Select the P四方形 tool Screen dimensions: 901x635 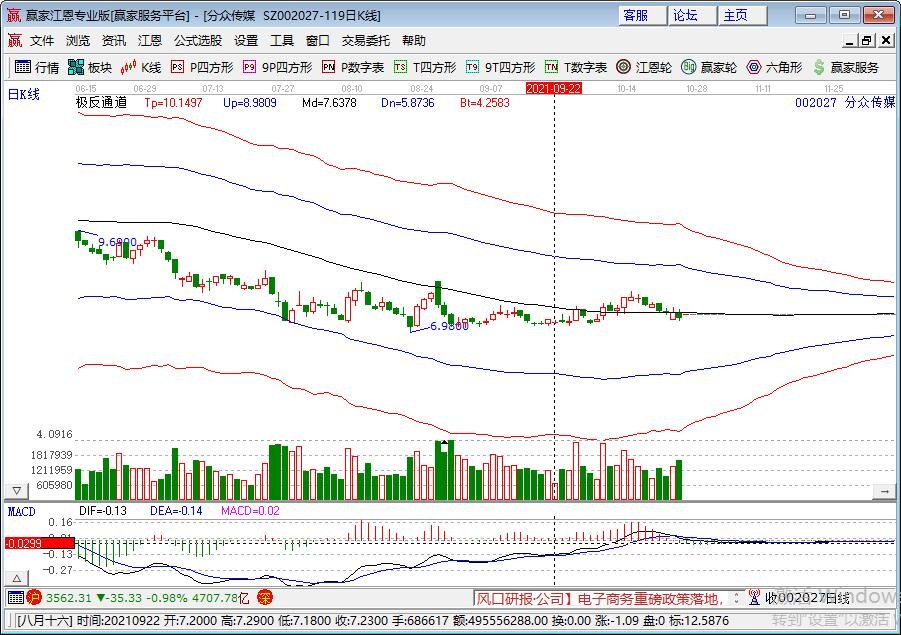coord(202,67)
